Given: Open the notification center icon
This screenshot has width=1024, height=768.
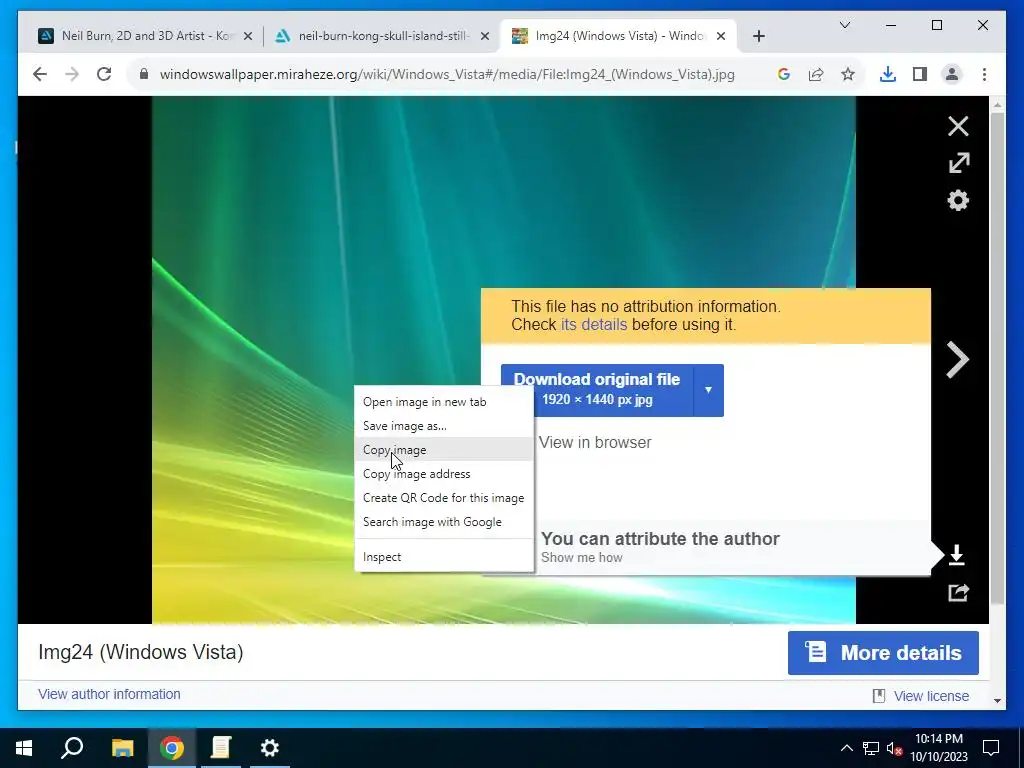Looking at the screenshot, I should pyautogui.click(x=991, y=748).
